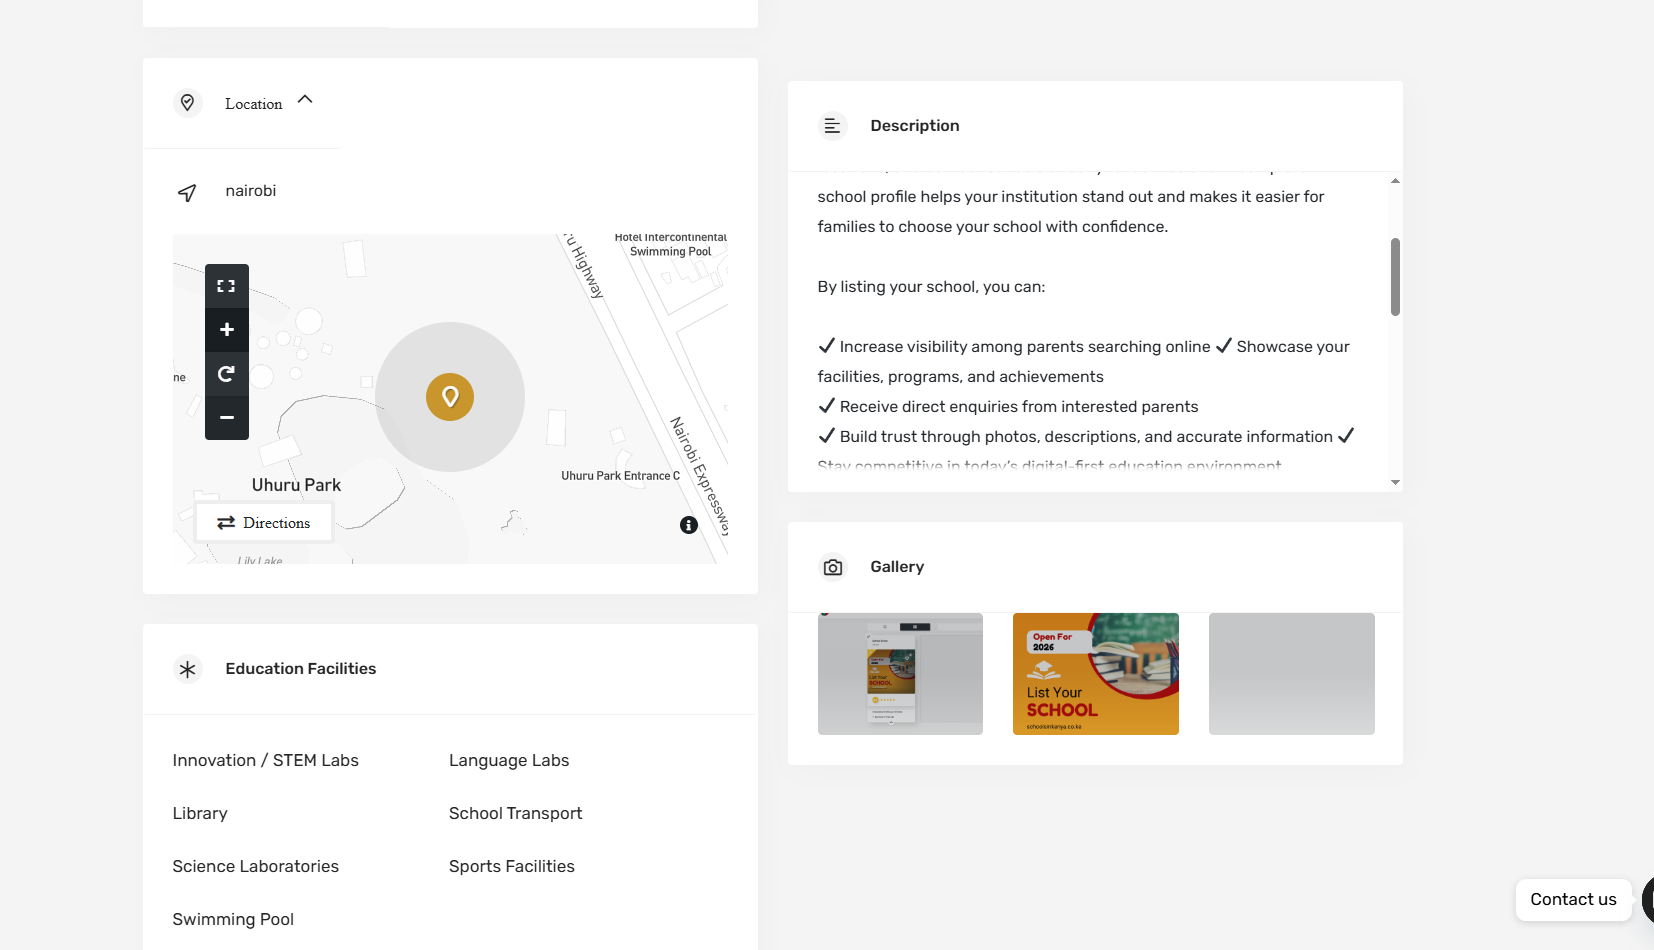The width and height of the screenshot is (1654, 950).
Task: Open the Contact us chat button
Action: tap(1573, 899)
